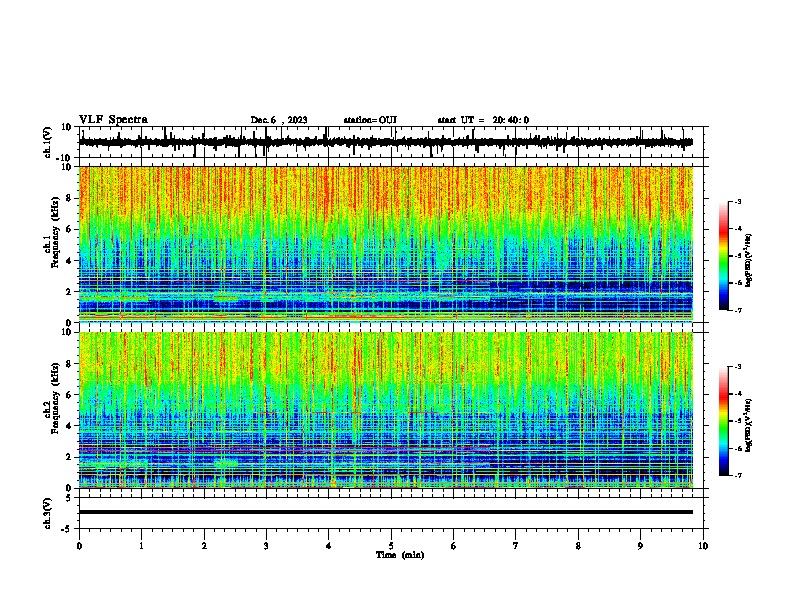Click the ch.1 "Frequency (kHz)" axis label
This screenshot has height=612, width=792.
[55, 232]
